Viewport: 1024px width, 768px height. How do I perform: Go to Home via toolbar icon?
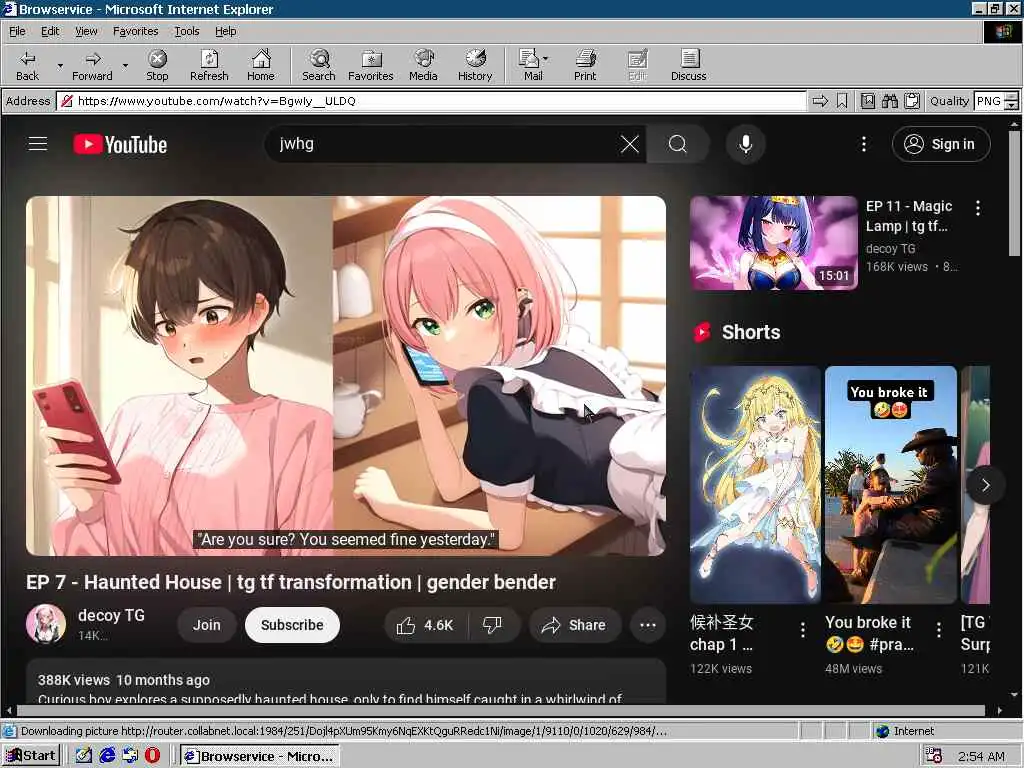coord(261,65)
